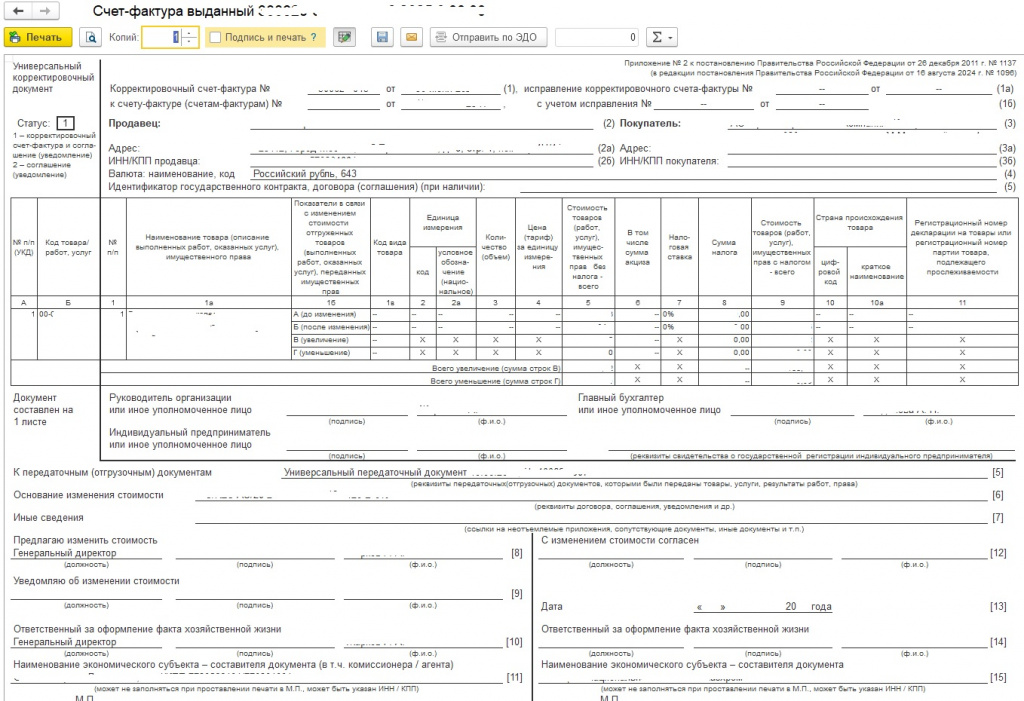Screen dimensions: 1024x701
Task: Click the yellow Печать button
Action: (x=37, y=37)
